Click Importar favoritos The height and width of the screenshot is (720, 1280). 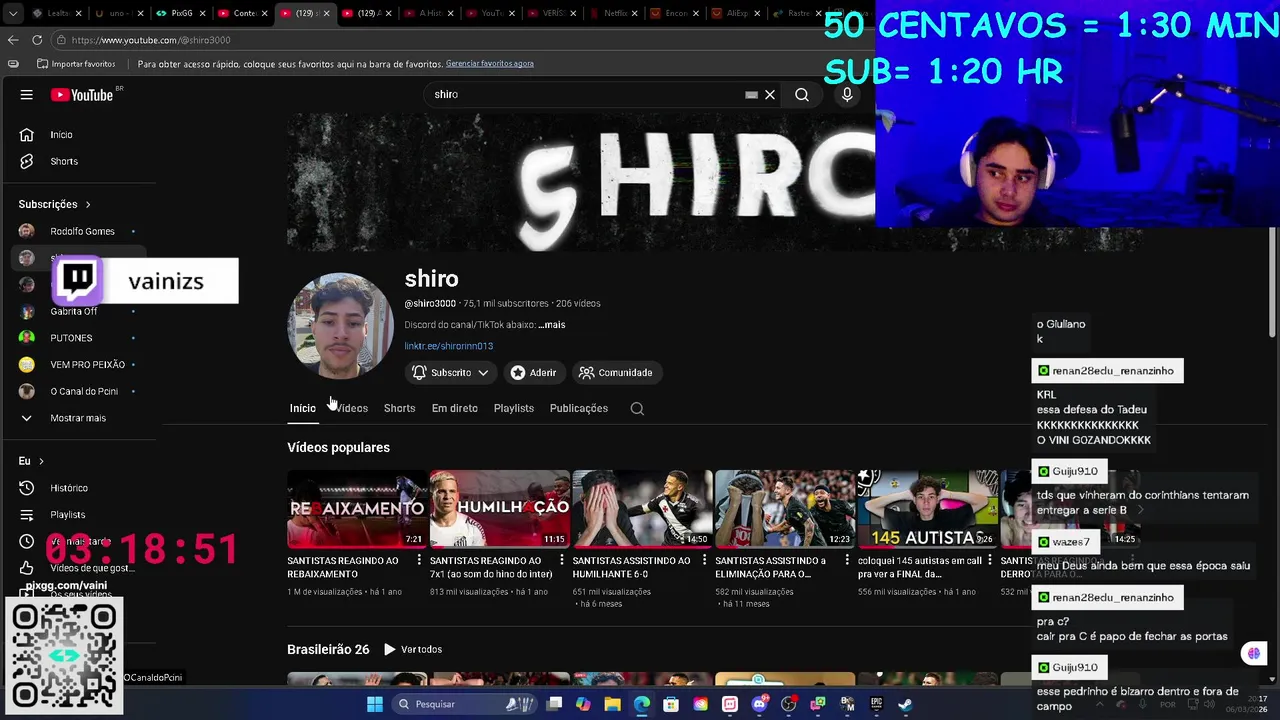(x=76, y=64)
